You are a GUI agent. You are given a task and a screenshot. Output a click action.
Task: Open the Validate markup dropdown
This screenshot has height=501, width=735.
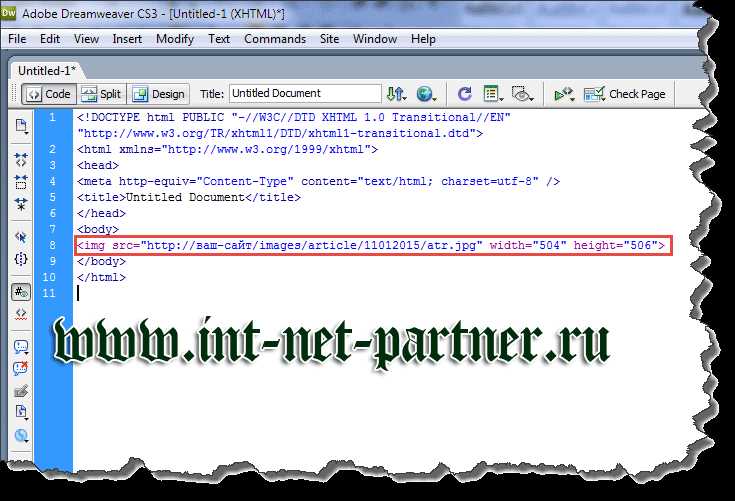tap(564, 94)
